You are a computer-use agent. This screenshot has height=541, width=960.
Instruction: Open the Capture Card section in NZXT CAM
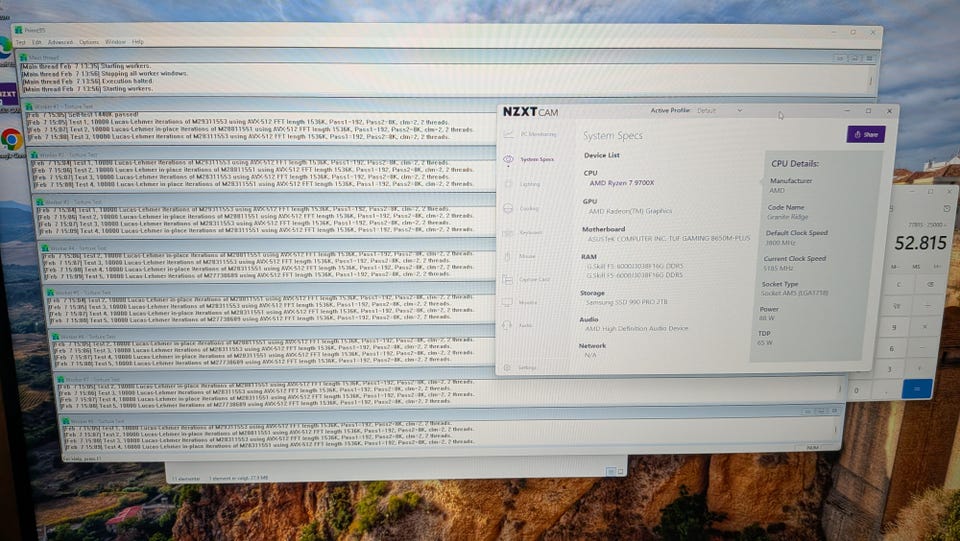click(x=527, y=279)
